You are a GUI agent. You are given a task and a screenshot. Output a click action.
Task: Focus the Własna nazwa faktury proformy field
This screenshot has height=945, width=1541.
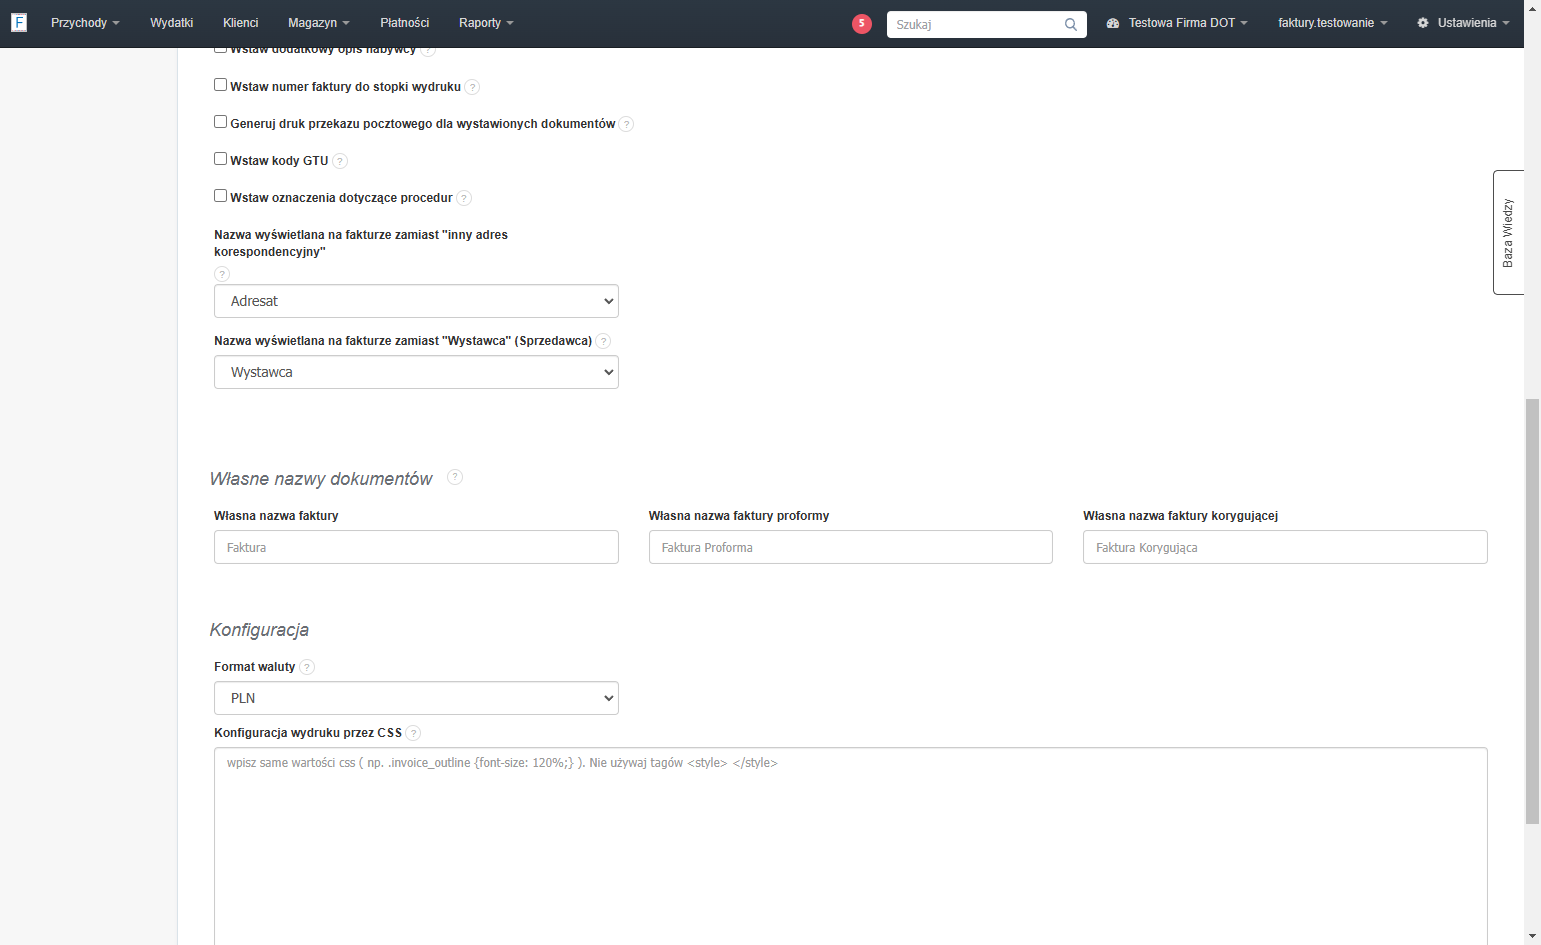click(x=850, y=547)
